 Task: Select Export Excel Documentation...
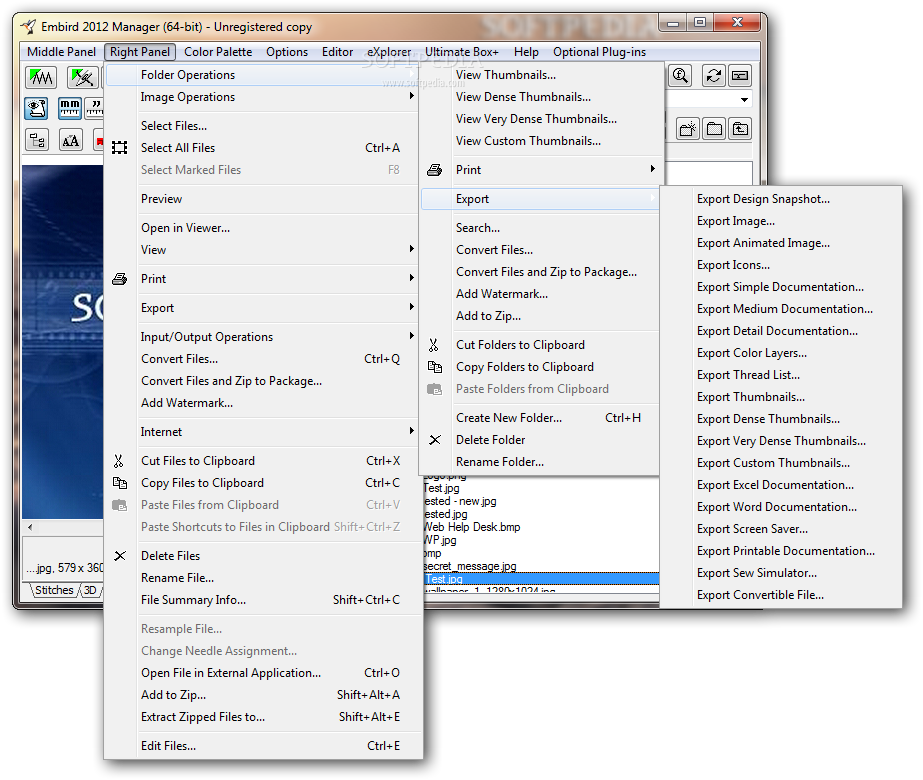click(x=775, y=485)
